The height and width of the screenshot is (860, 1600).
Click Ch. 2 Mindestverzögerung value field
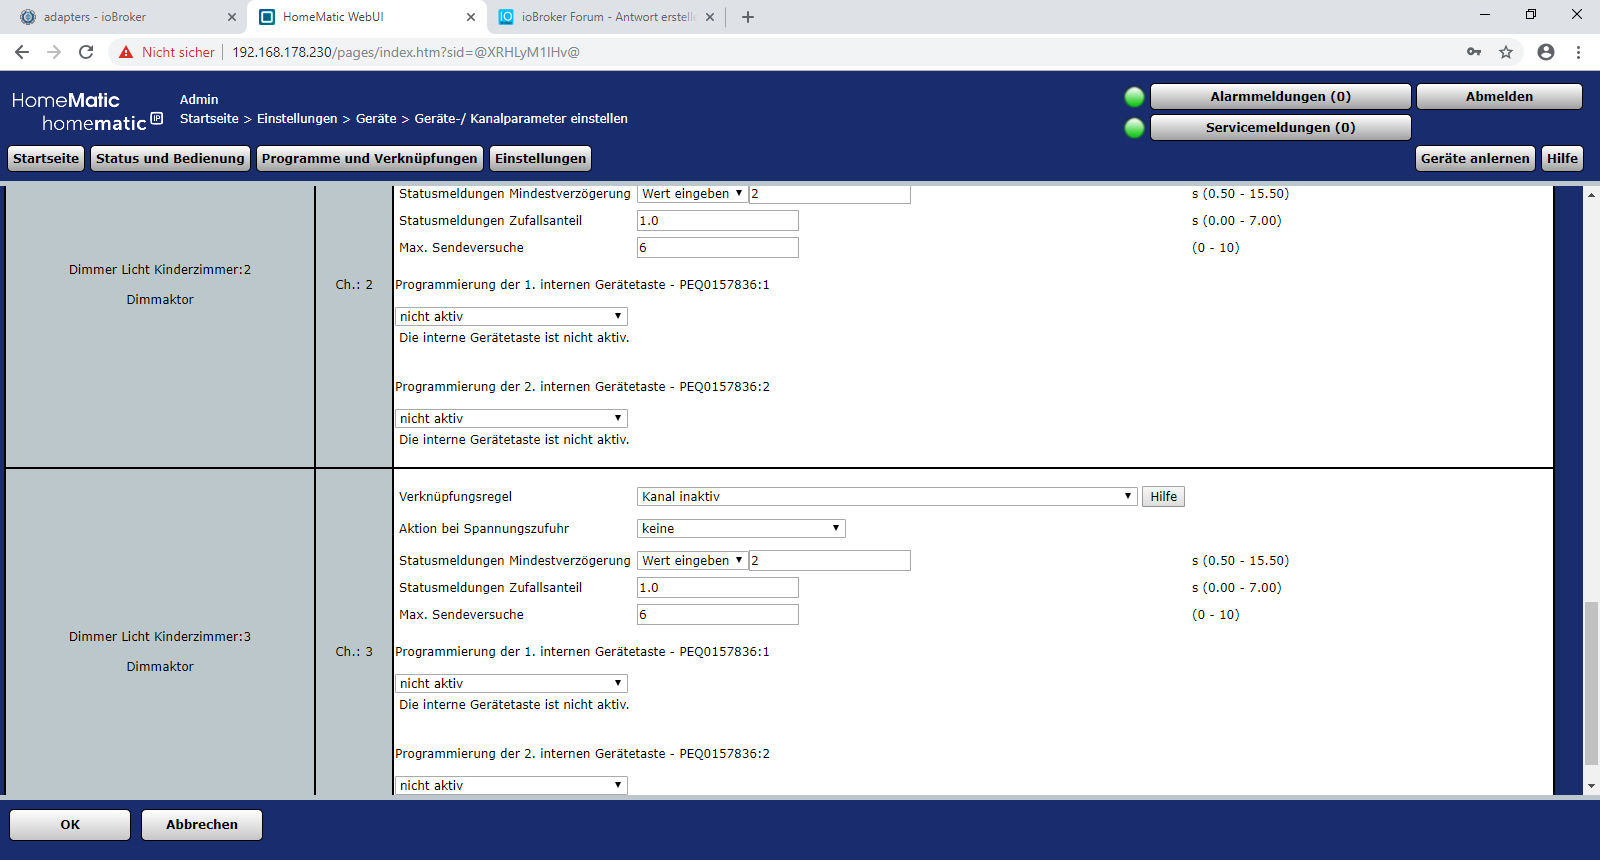click(830, 194)
